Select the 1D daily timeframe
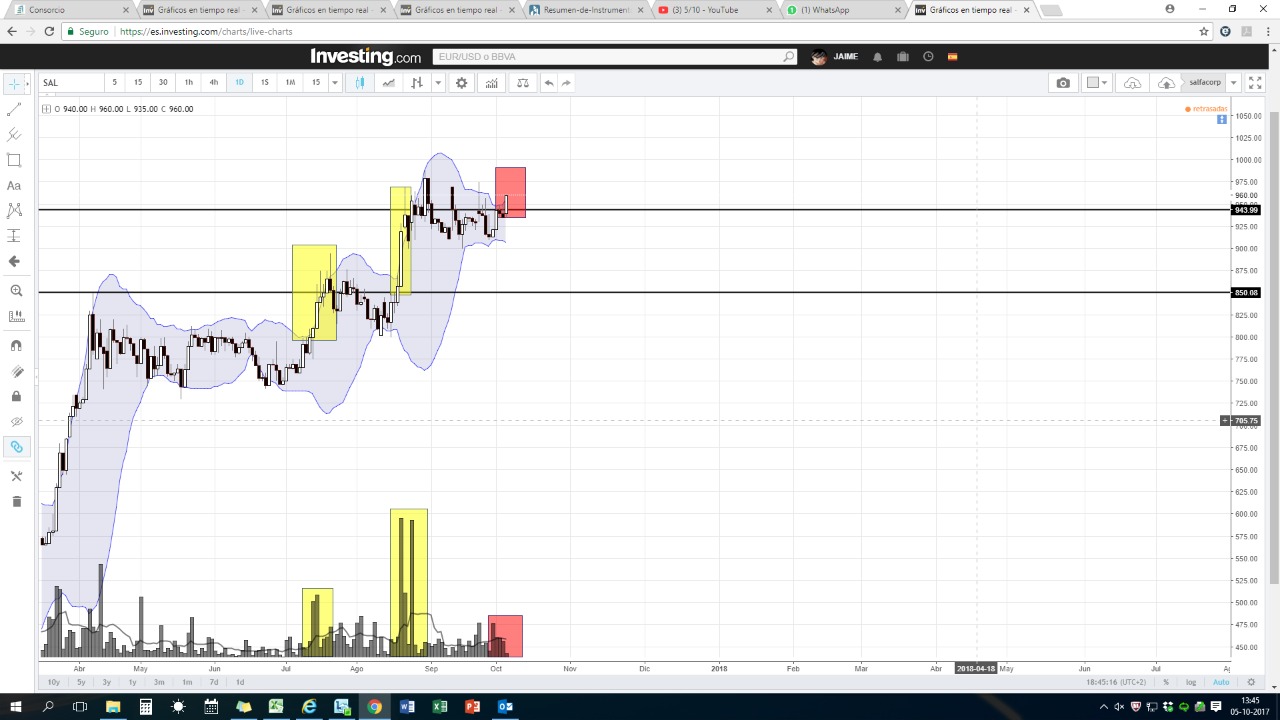 [239, 83]
